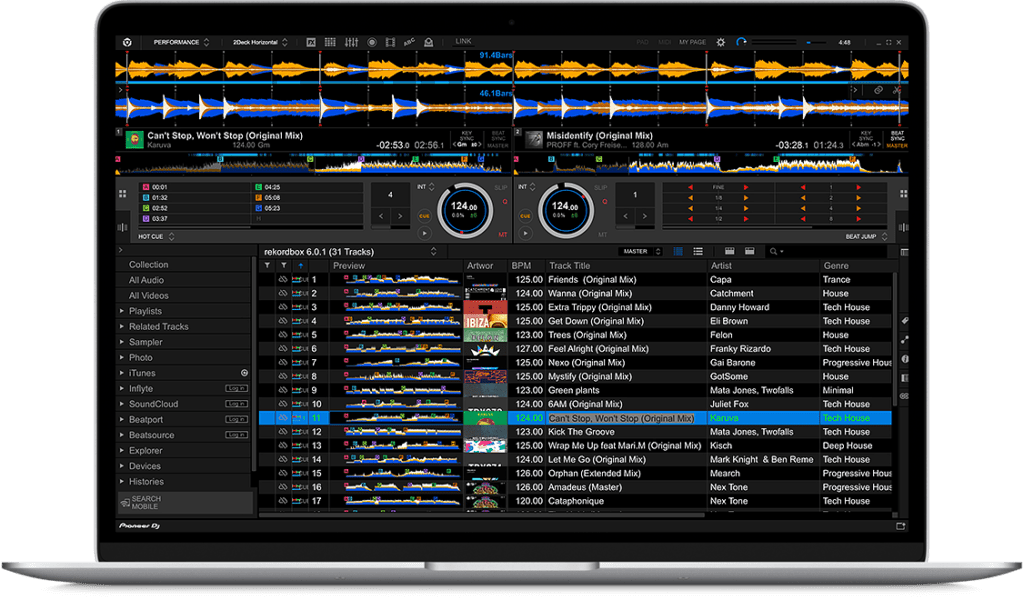This screenshot has height=610, width=1024.
Task: Toggle Quantize Q on deck 2
Action: (605, 202)
